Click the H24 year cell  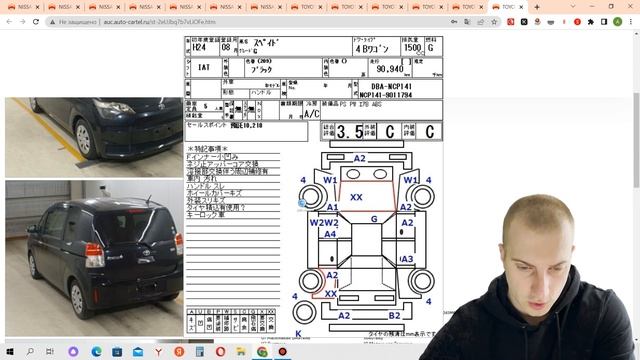(199, 47)
